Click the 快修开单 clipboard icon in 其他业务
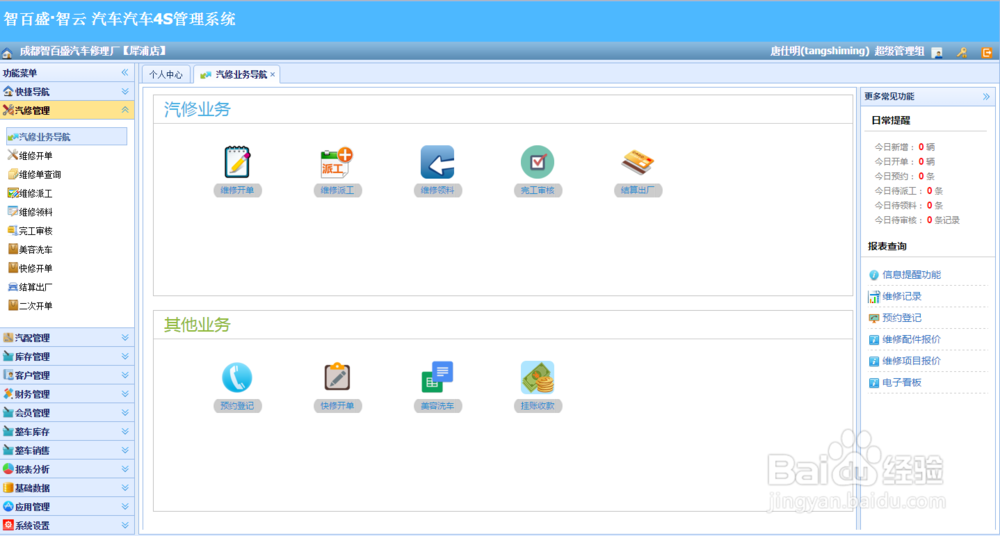 click(337, 377)
